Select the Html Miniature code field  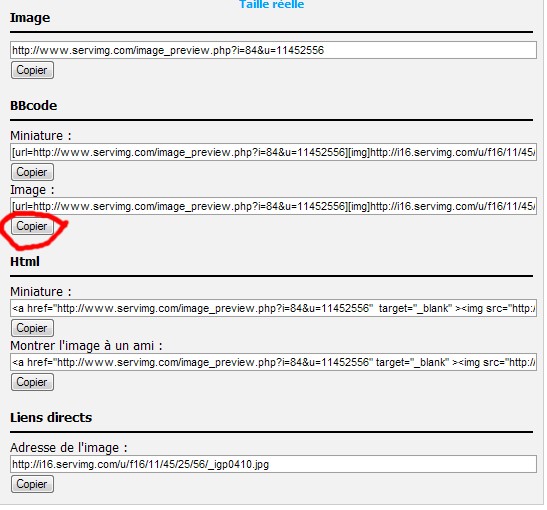pos(273,308)
